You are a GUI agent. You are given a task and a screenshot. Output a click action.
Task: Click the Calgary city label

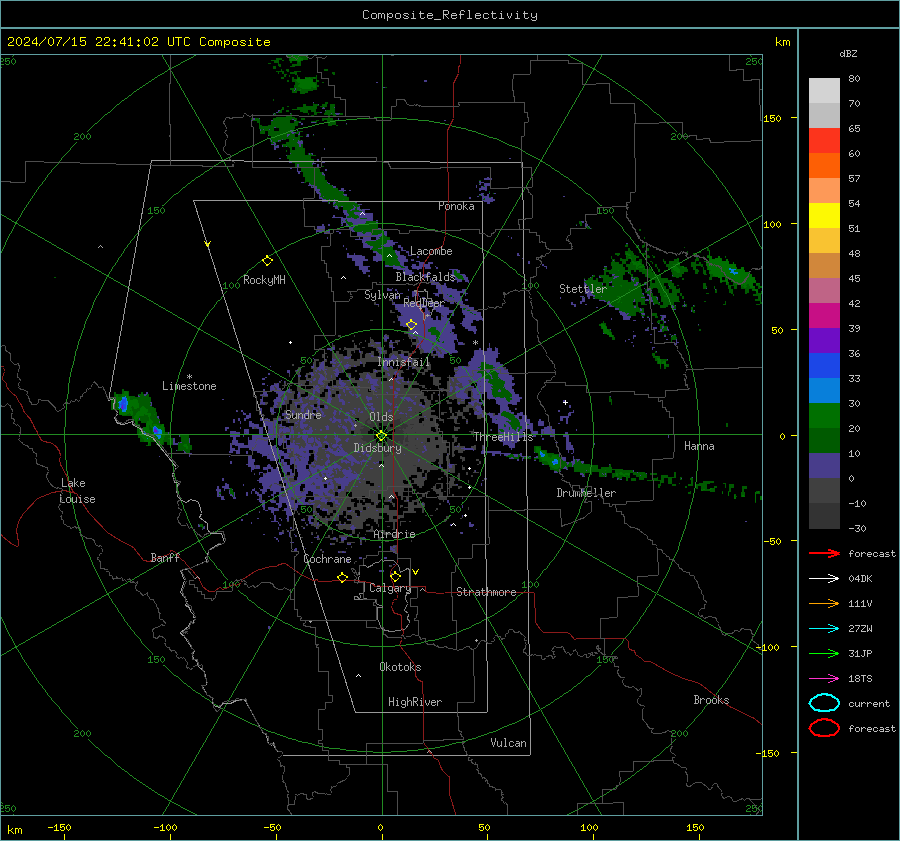click(390, 588)
